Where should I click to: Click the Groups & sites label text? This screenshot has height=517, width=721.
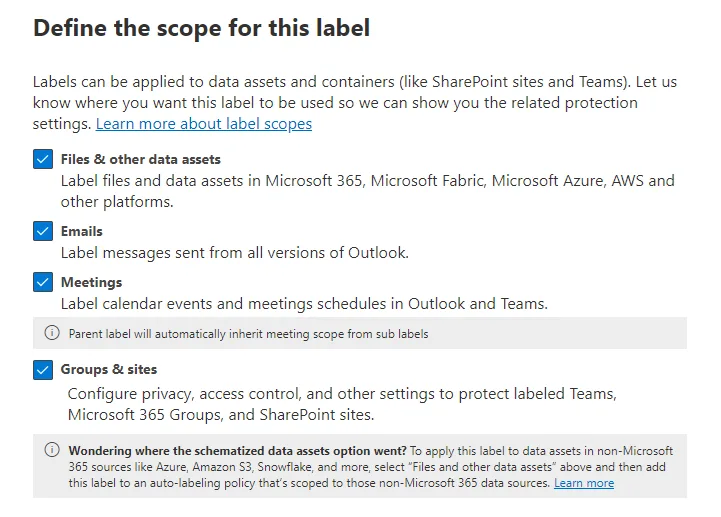pyautogui.click(x=109, y=369)
